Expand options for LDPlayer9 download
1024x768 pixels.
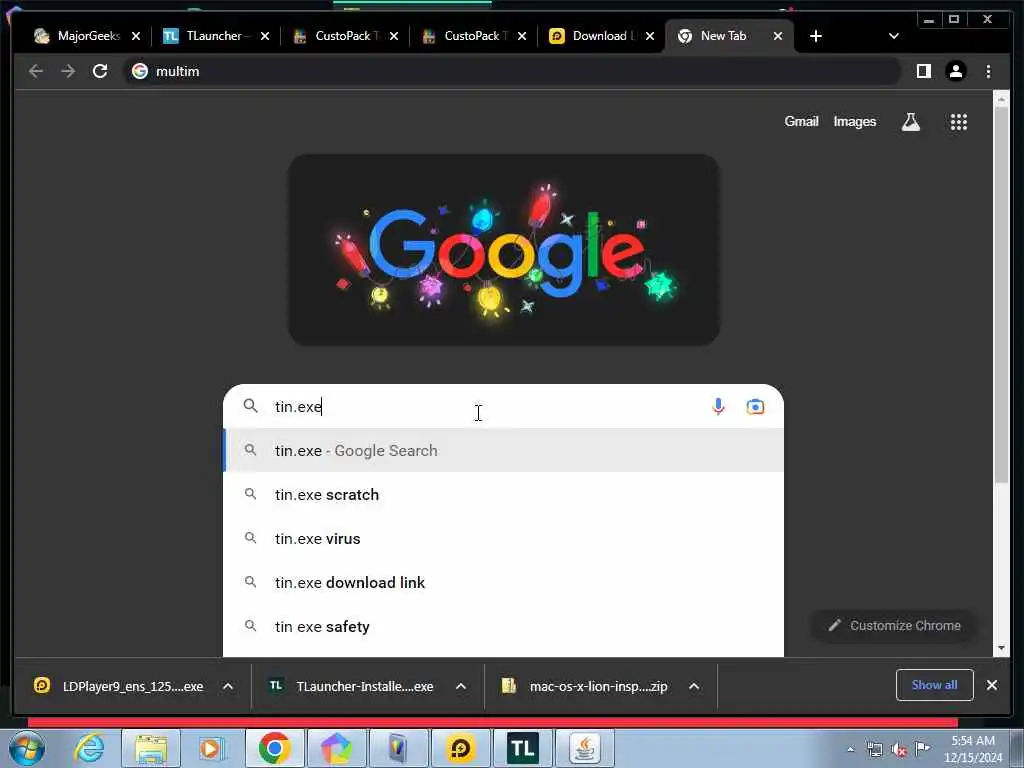coord(228,686)
